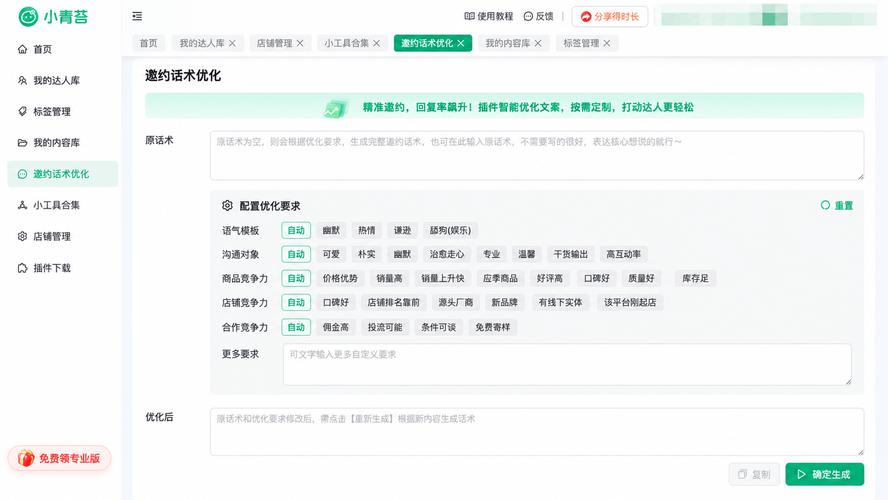Select the 高互动率 tag

624,254
